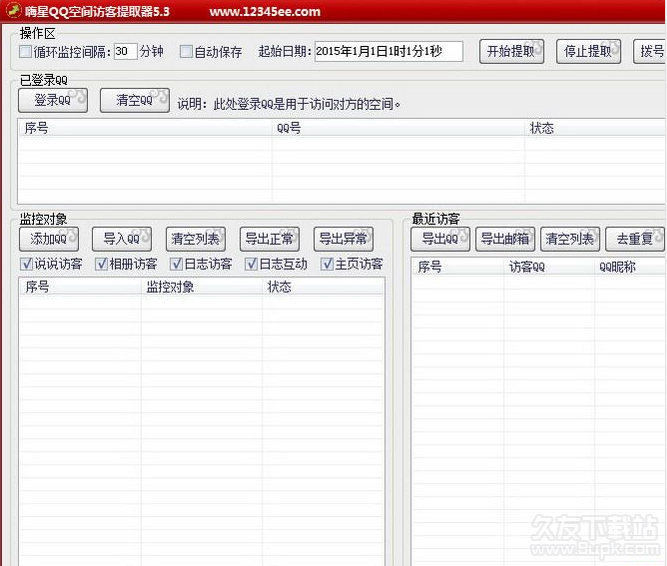Click the 监控对象 column header
Viewport: 667px width, 566px height.
click(x=202, y=287)
